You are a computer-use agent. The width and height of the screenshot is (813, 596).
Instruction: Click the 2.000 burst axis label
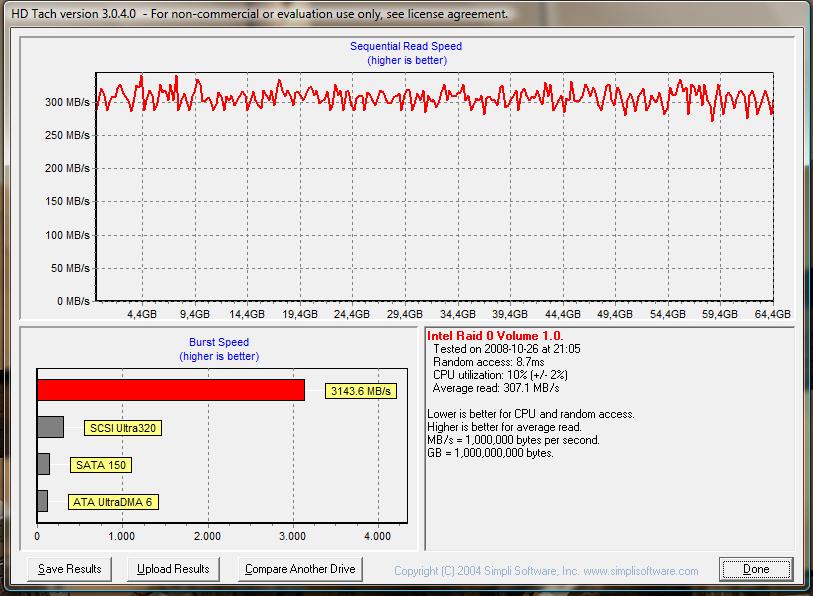click(207, 536)
